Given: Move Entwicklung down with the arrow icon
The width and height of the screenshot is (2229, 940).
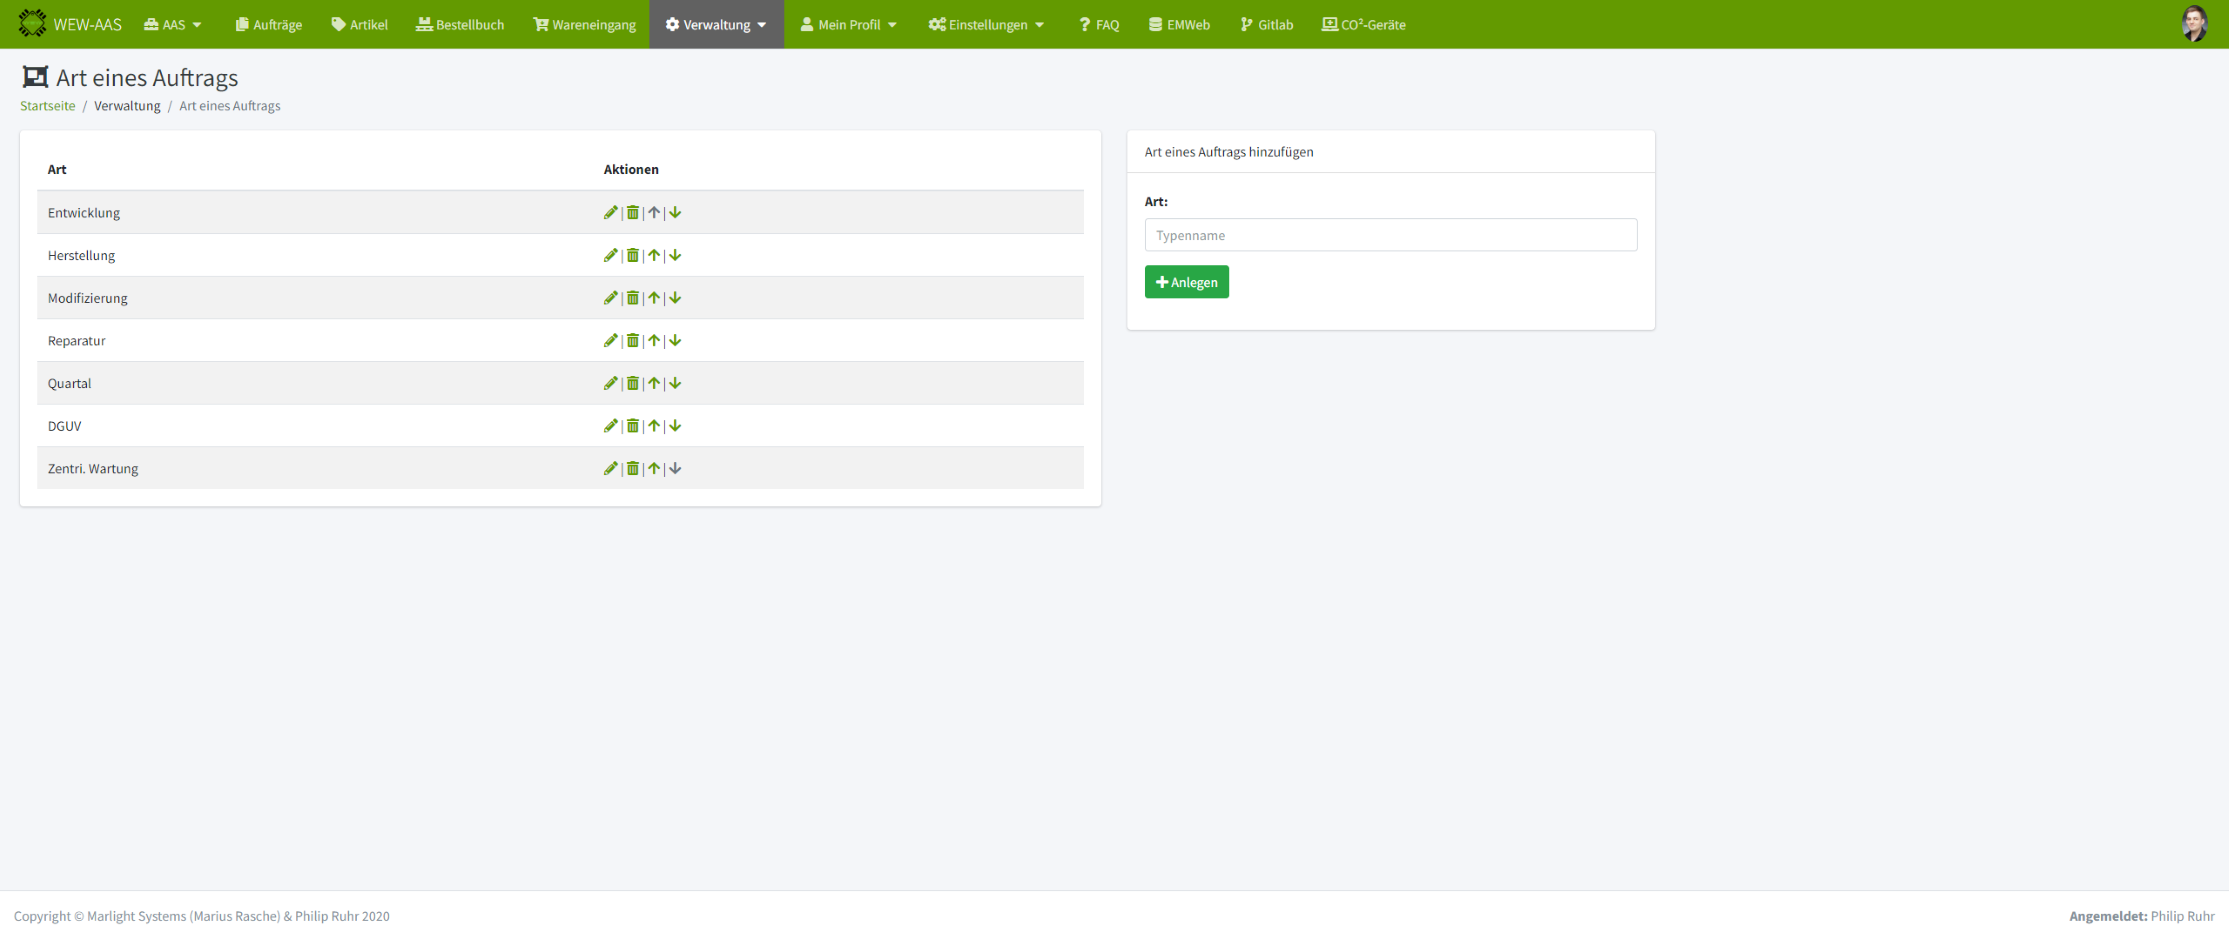Looking at the screenshot, I should pos(676,212).
